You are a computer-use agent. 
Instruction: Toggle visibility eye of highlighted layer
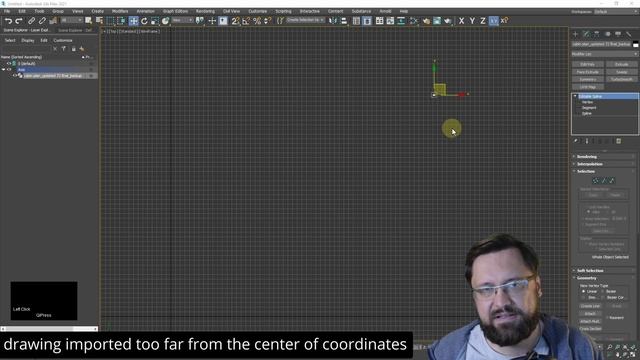tap(9, 70)
